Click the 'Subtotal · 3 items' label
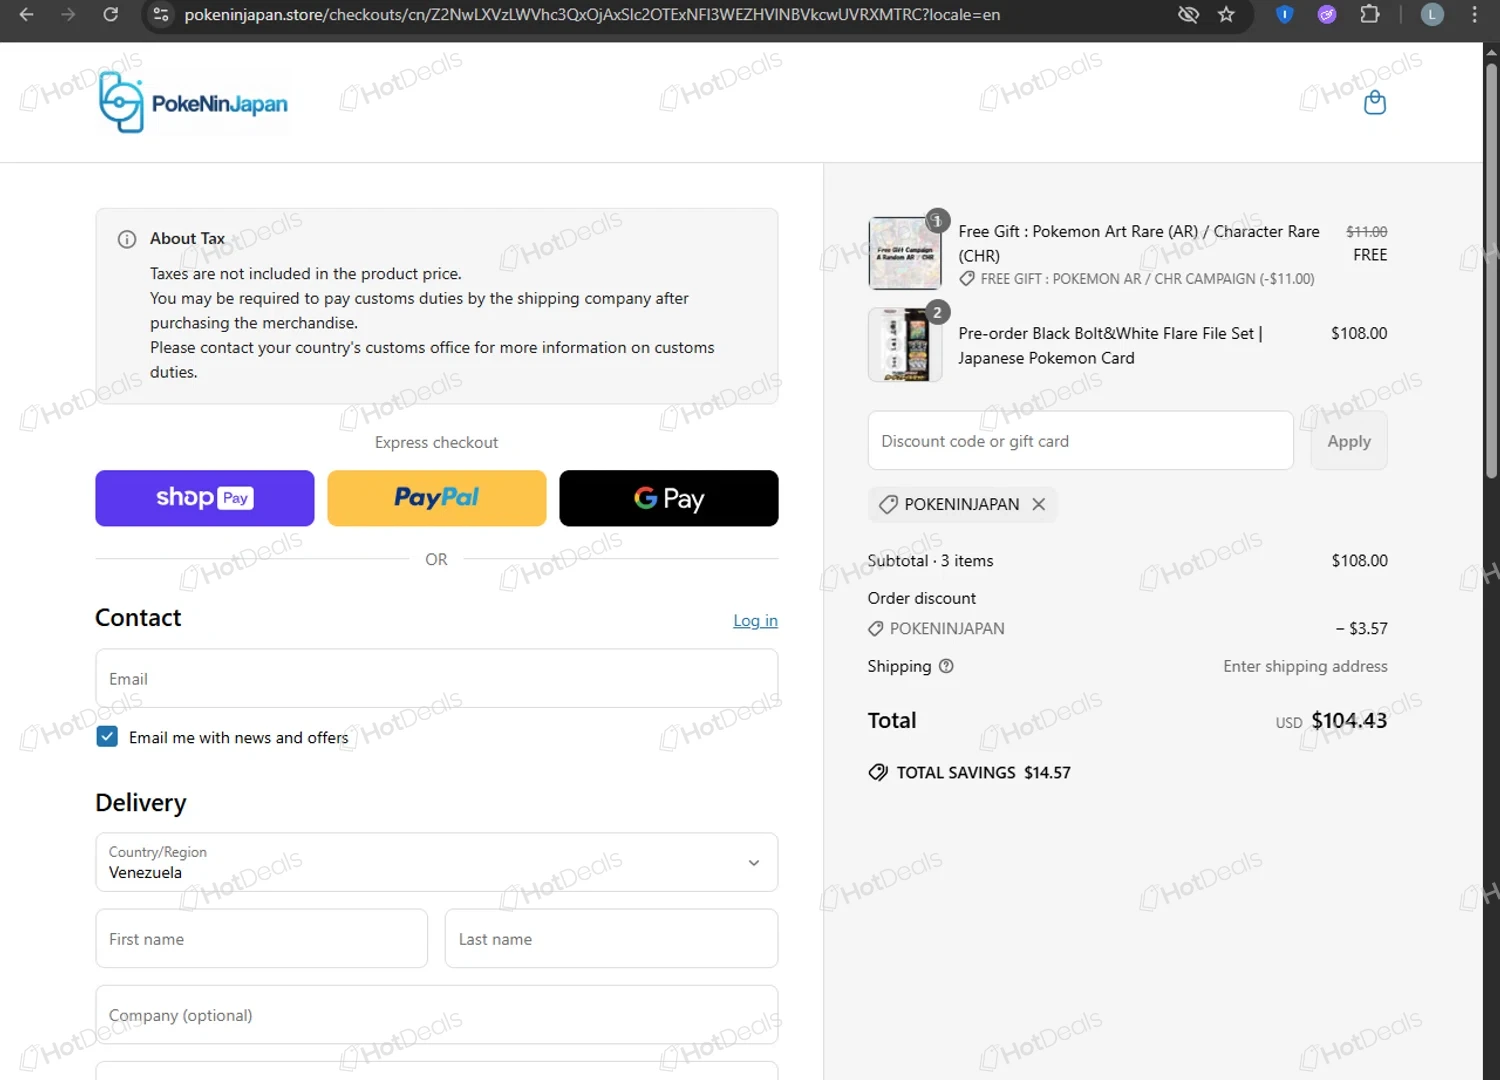Image resolution: width=1500 pixels, height=1080 pixels. [930, 561]
